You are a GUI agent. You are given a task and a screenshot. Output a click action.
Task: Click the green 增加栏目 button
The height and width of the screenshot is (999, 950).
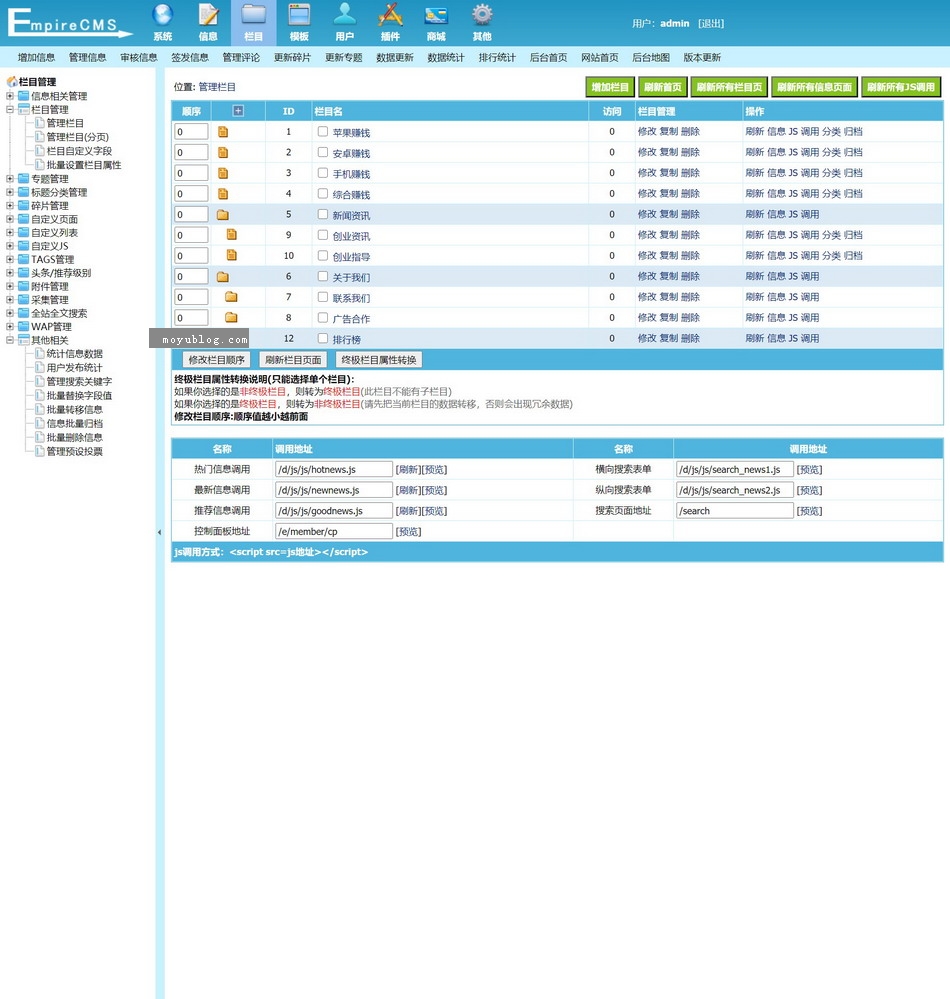(610, 87)
